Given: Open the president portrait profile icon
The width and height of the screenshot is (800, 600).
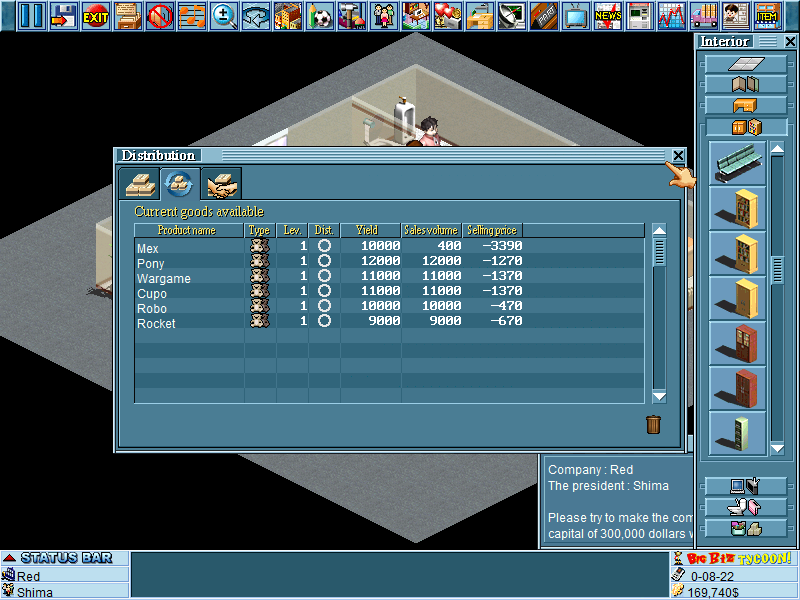Looking at the screenshot, I should (736, 16).
